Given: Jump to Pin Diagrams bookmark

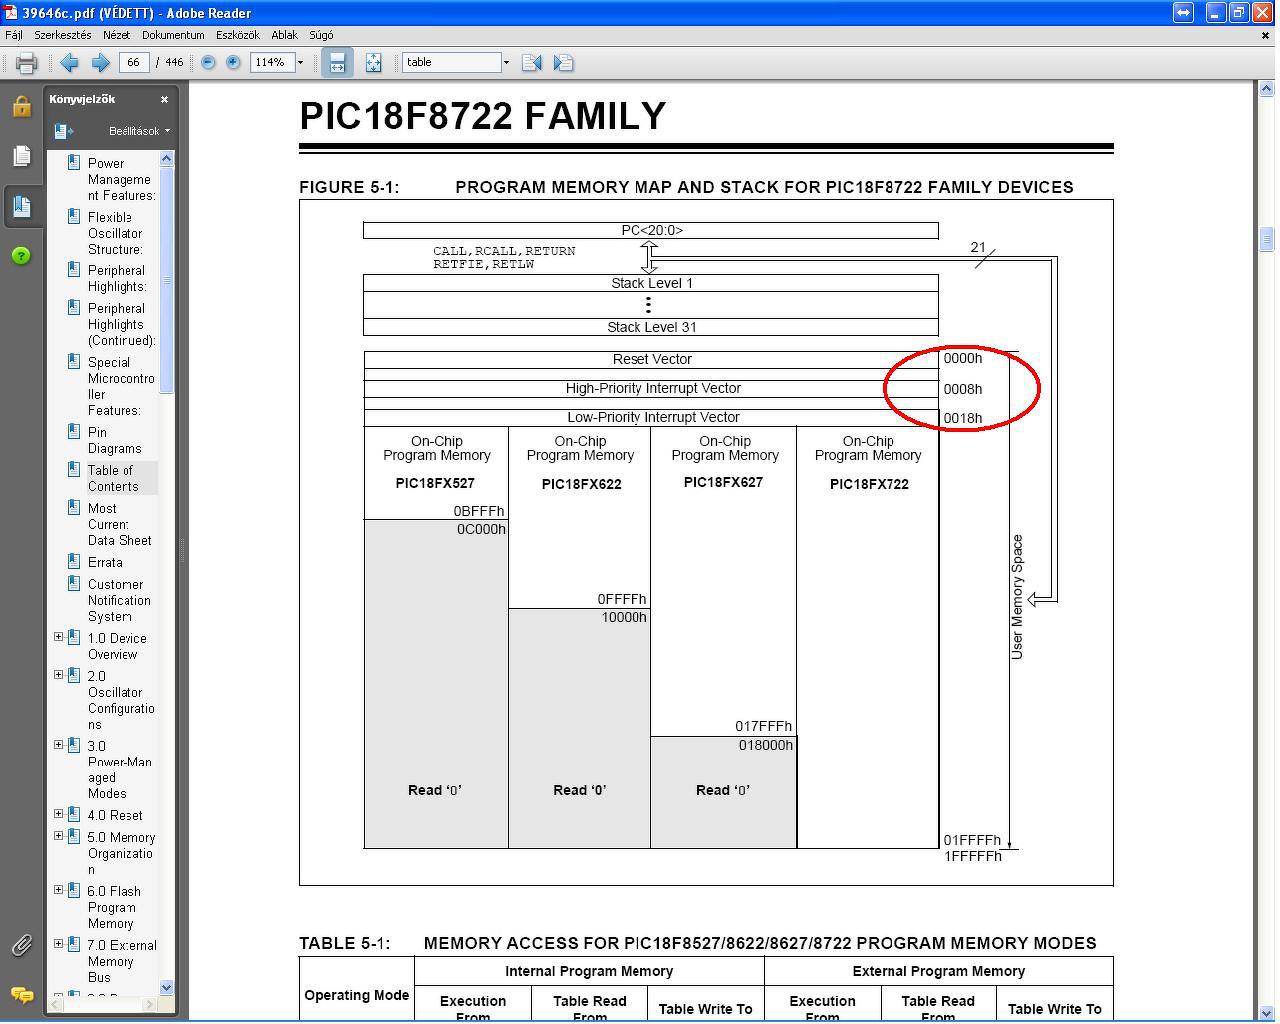Looking at the screenshot, I should click(x=115, y=440).
